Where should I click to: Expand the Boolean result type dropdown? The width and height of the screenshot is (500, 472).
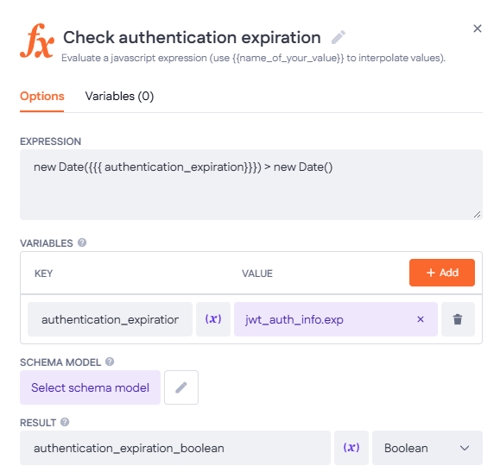coord(427,448)
